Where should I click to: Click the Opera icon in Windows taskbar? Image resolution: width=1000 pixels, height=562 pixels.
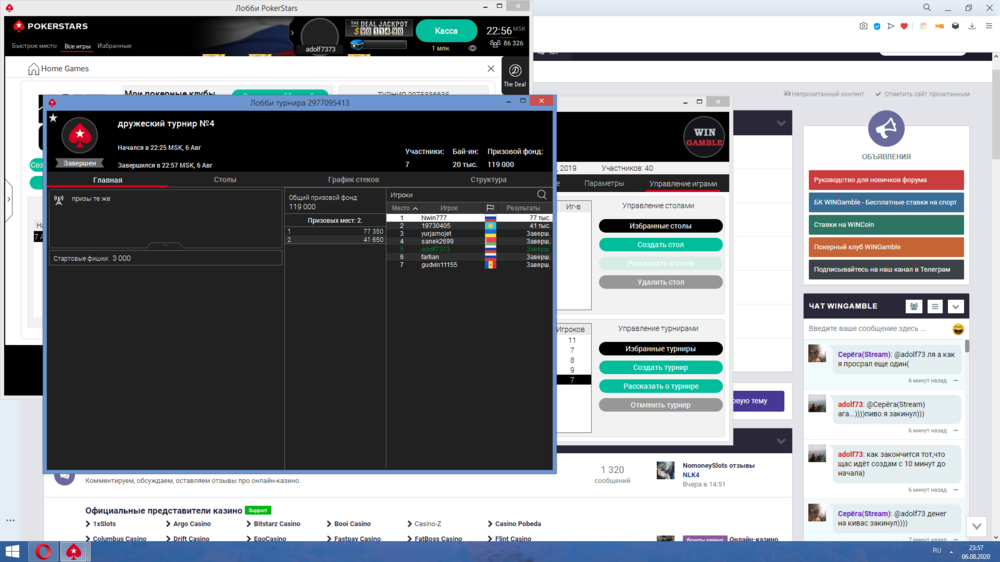coord(43,551)
